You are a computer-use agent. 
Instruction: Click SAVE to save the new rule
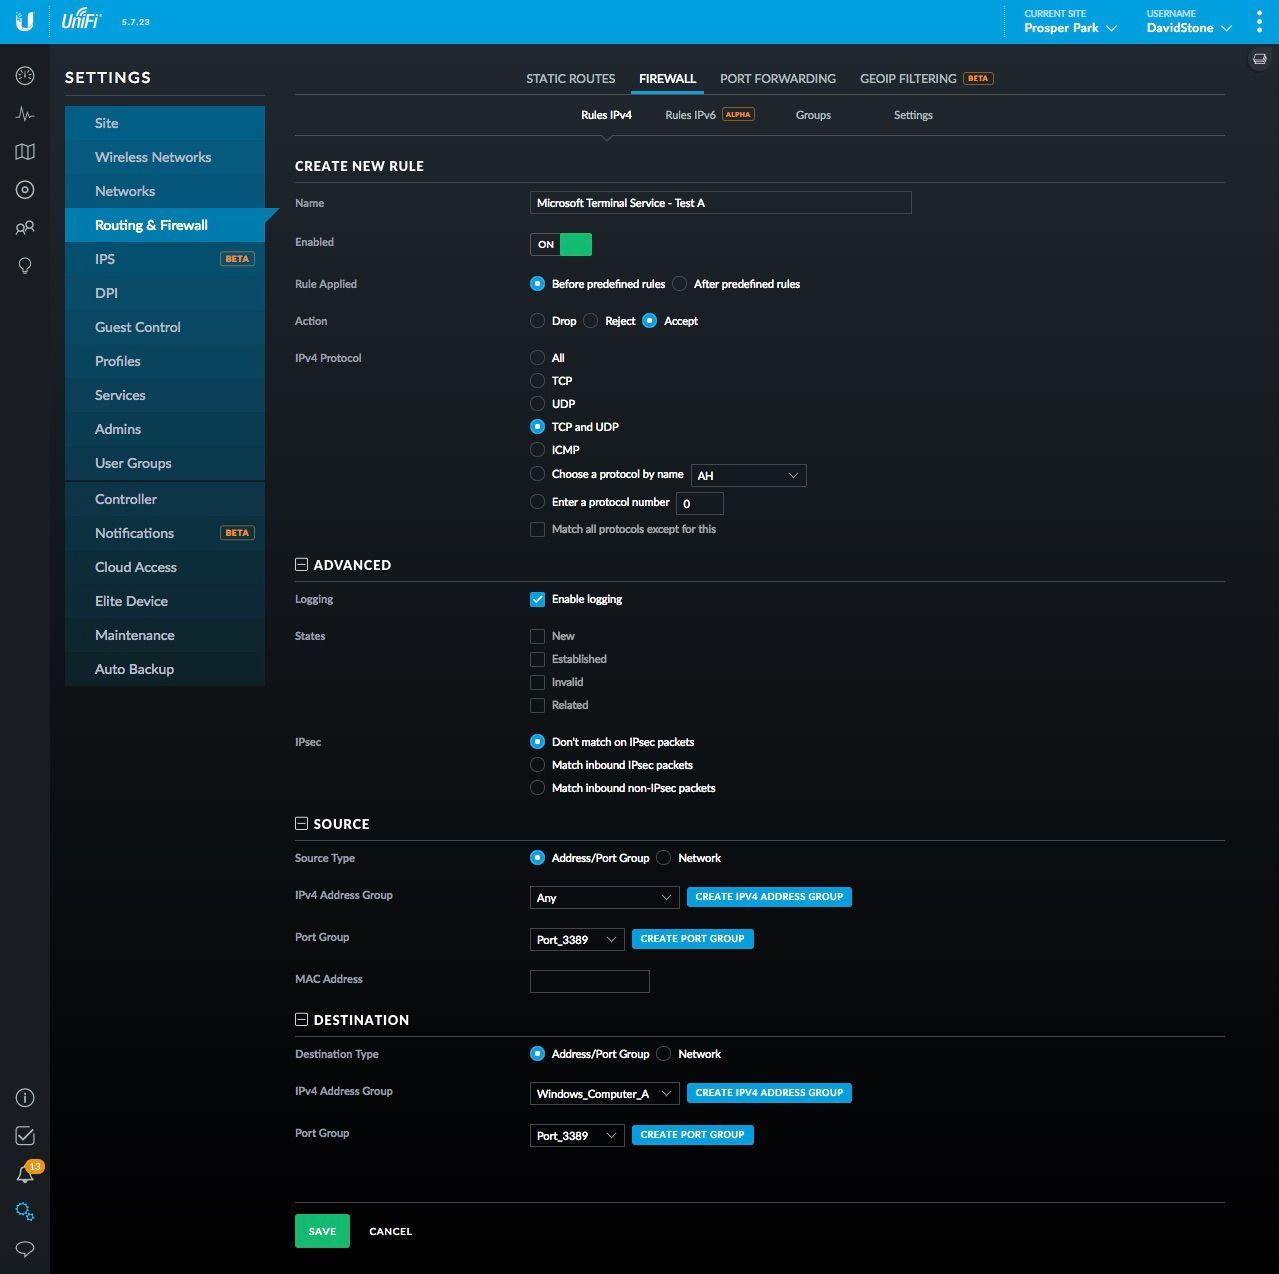321,1231
